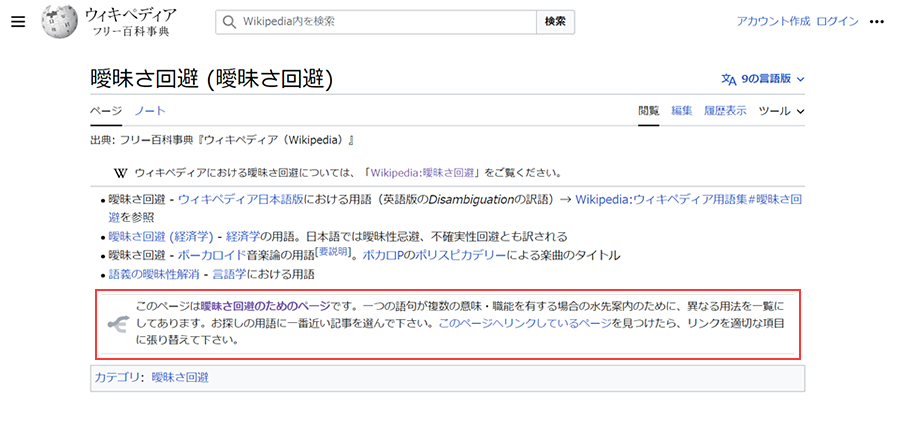The image size is (900, 440).
Task: Click the 出典: フリー百科事典 tagline text
Action: point(222,140)
